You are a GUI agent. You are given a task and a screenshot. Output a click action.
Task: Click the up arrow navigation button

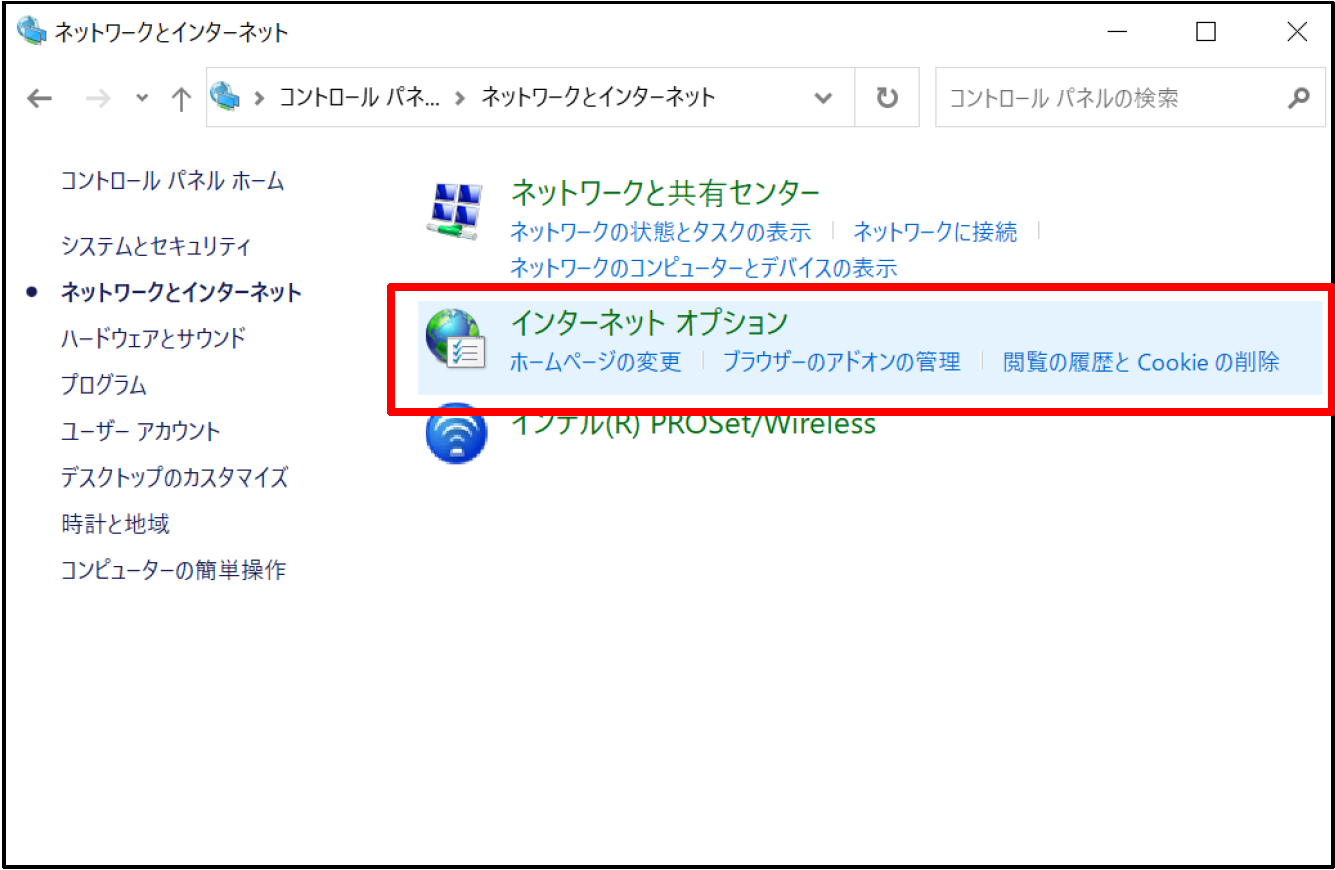point(181,98)
